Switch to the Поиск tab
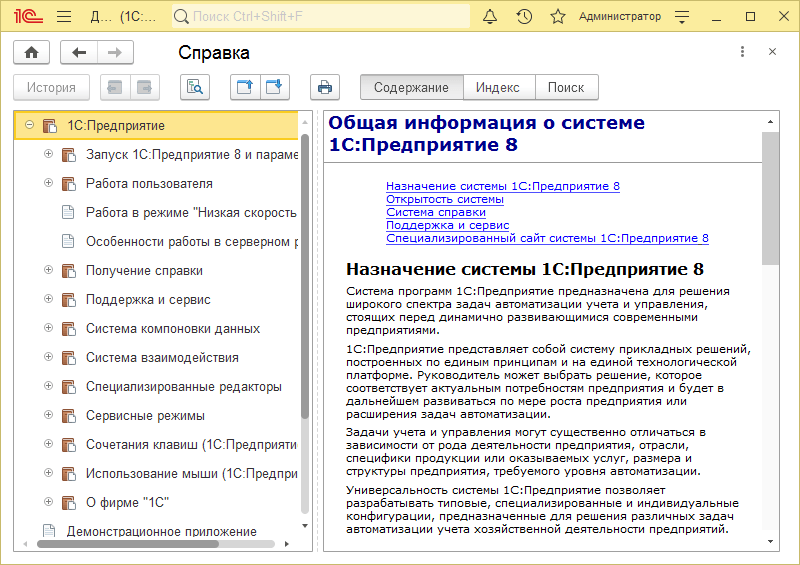 tap(566, 87)
